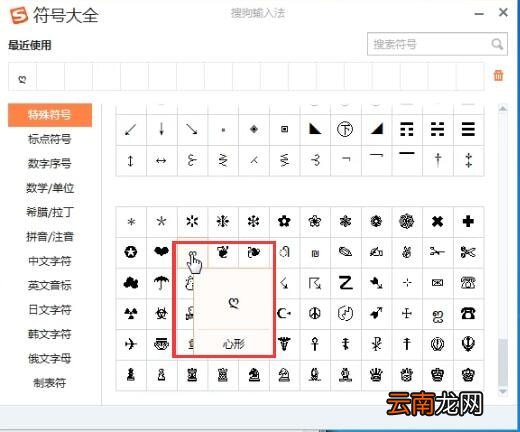Screen dimensions: 520x432
Task: Open the 标点符号 category
Action: pyautogui.click(x=50, y=139)
